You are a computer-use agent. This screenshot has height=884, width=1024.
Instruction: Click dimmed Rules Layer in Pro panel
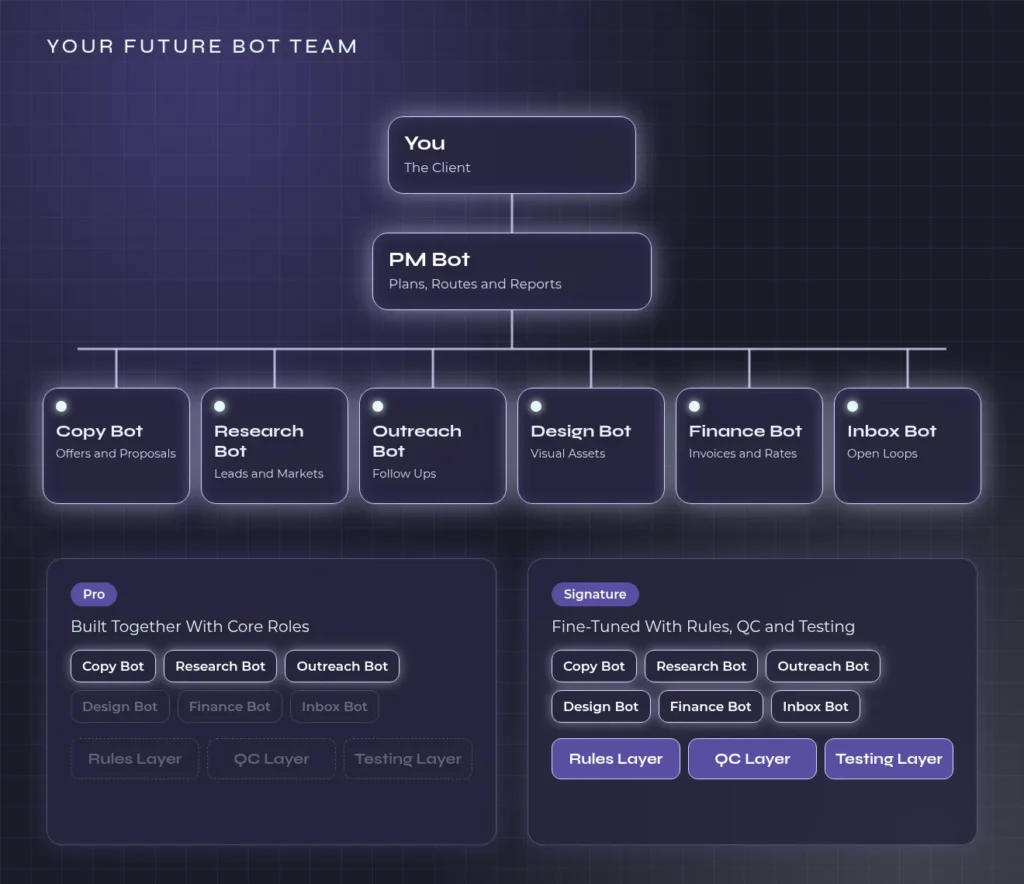(x=135, y=759)
